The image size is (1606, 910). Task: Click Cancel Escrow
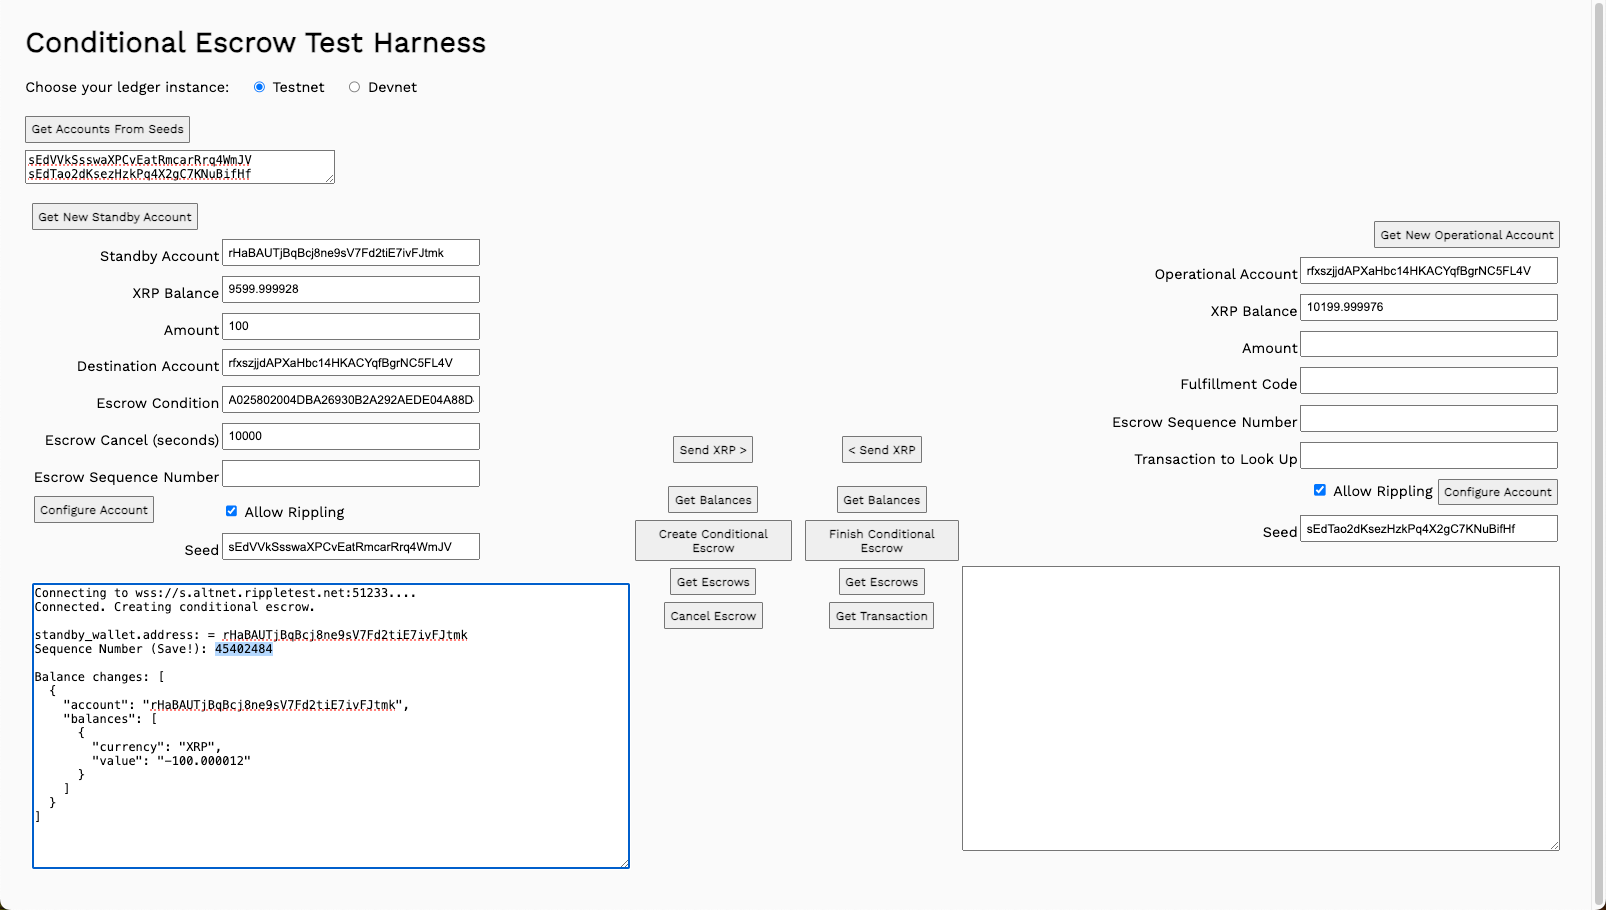tap(713, 615)
